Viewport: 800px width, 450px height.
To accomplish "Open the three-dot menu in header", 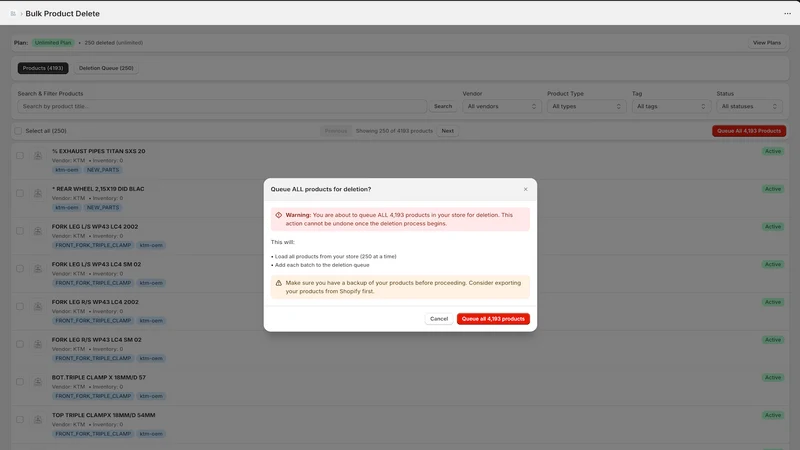I will (787, 14).
